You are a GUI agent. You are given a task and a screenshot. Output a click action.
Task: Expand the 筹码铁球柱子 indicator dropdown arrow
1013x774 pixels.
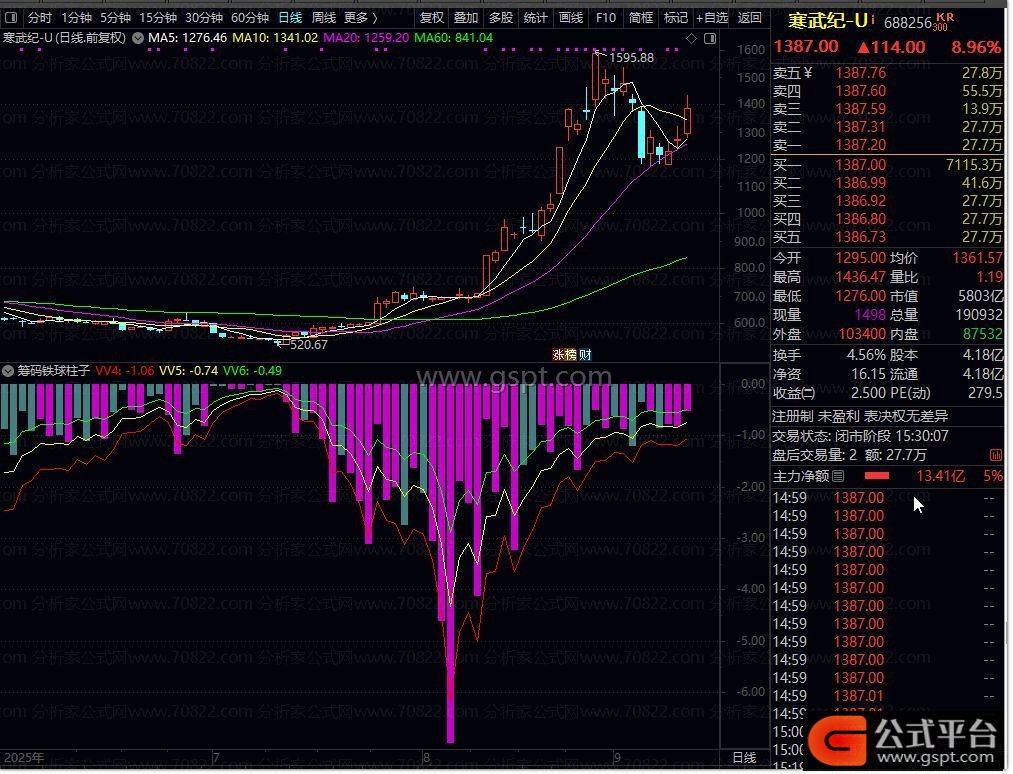(x=8, y=370)
